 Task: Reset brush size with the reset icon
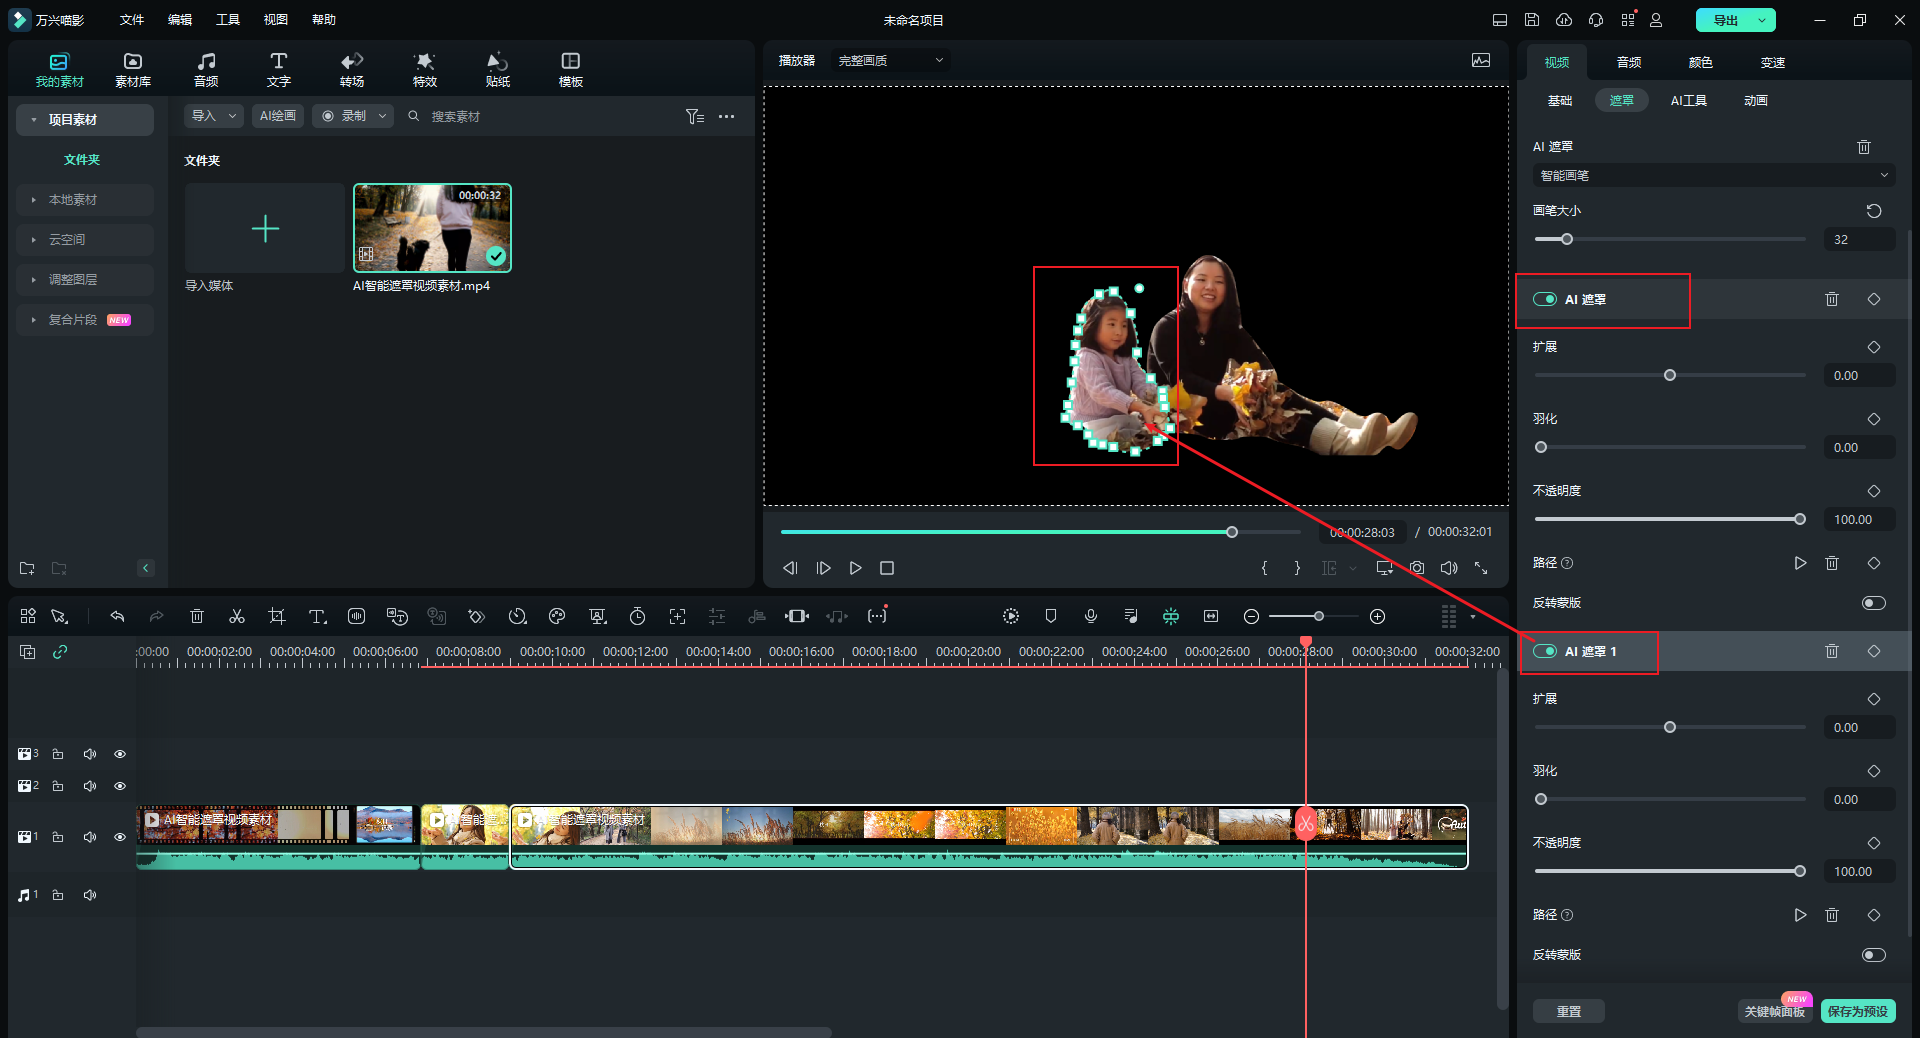(1873, 211)
